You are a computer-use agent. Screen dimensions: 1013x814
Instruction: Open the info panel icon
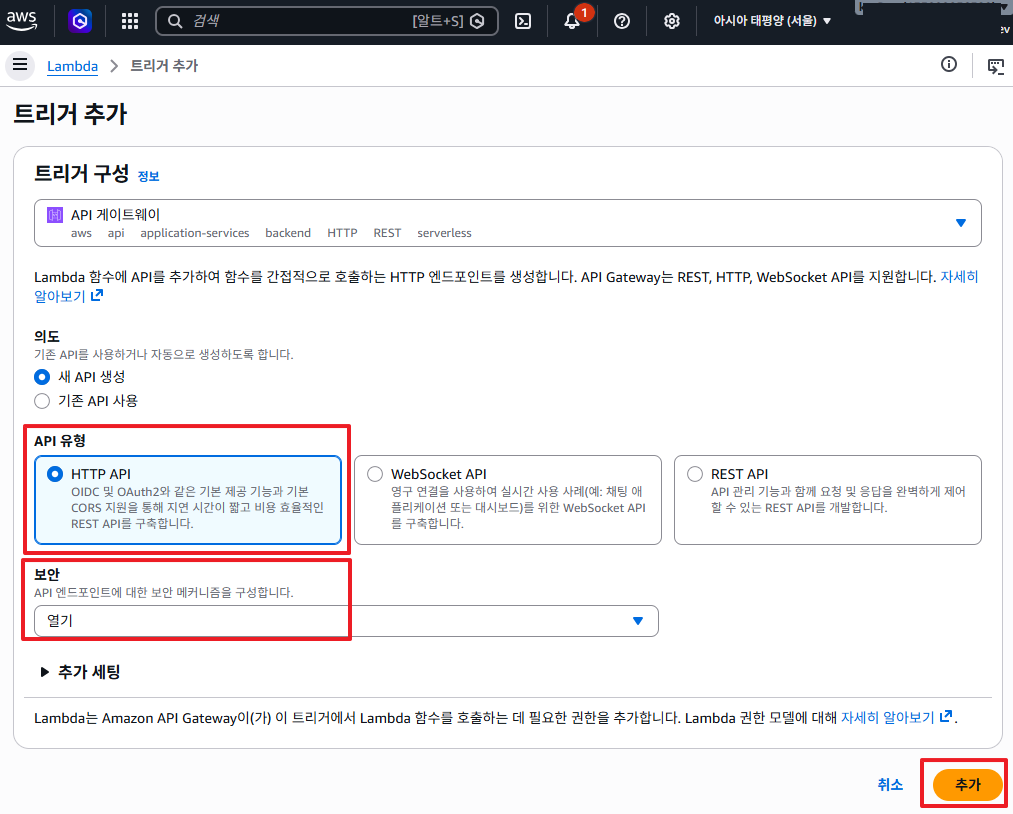point(948,64)
